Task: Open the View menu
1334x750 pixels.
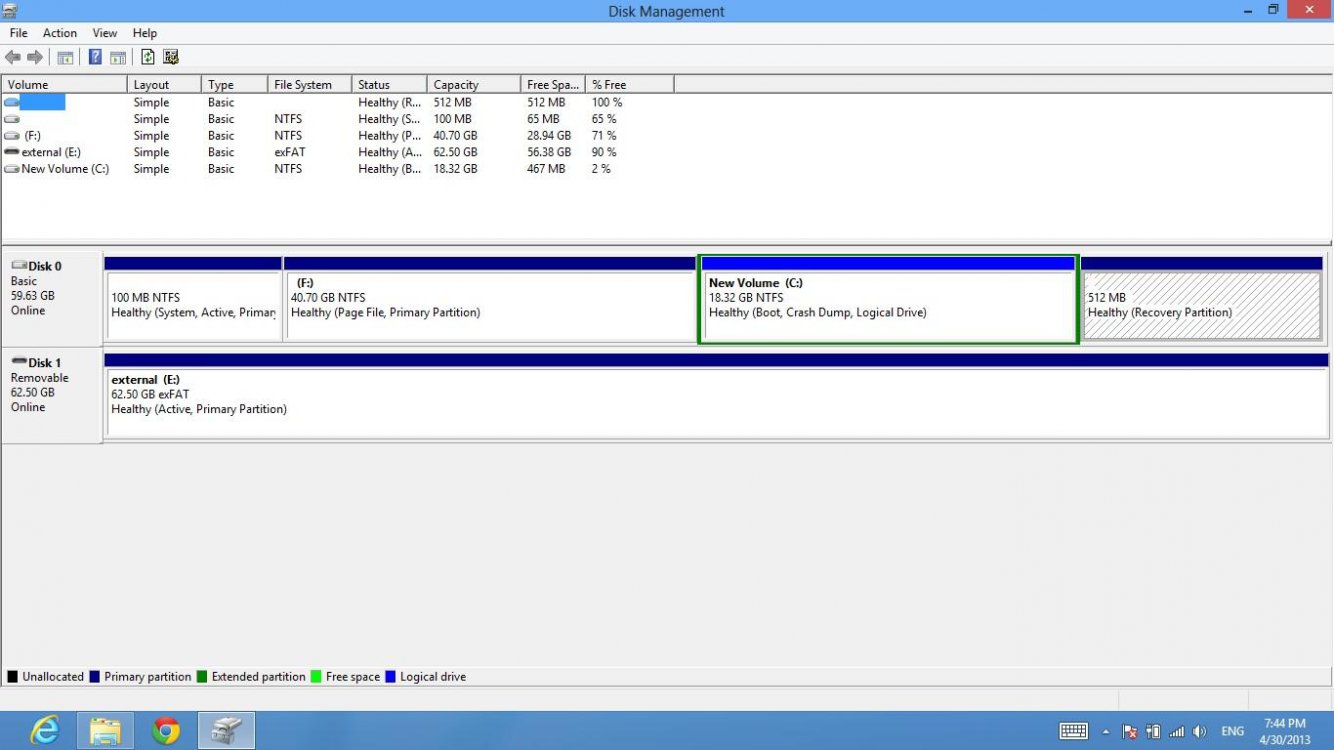Action: pyautogui.click(x=105, y=33)
